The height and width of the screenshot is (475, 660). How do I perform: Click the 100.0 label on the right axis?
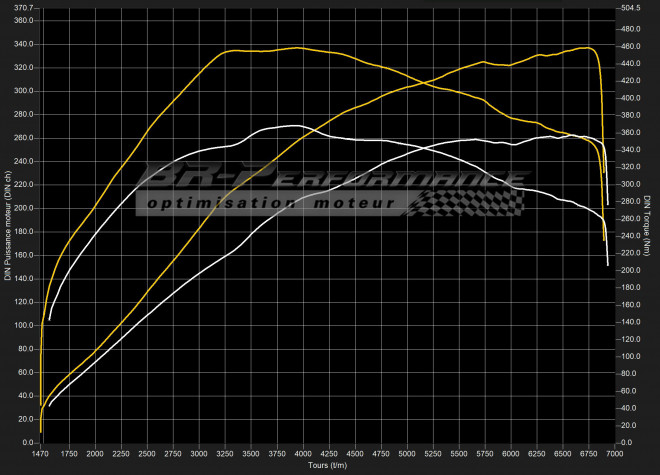(633, 356)
